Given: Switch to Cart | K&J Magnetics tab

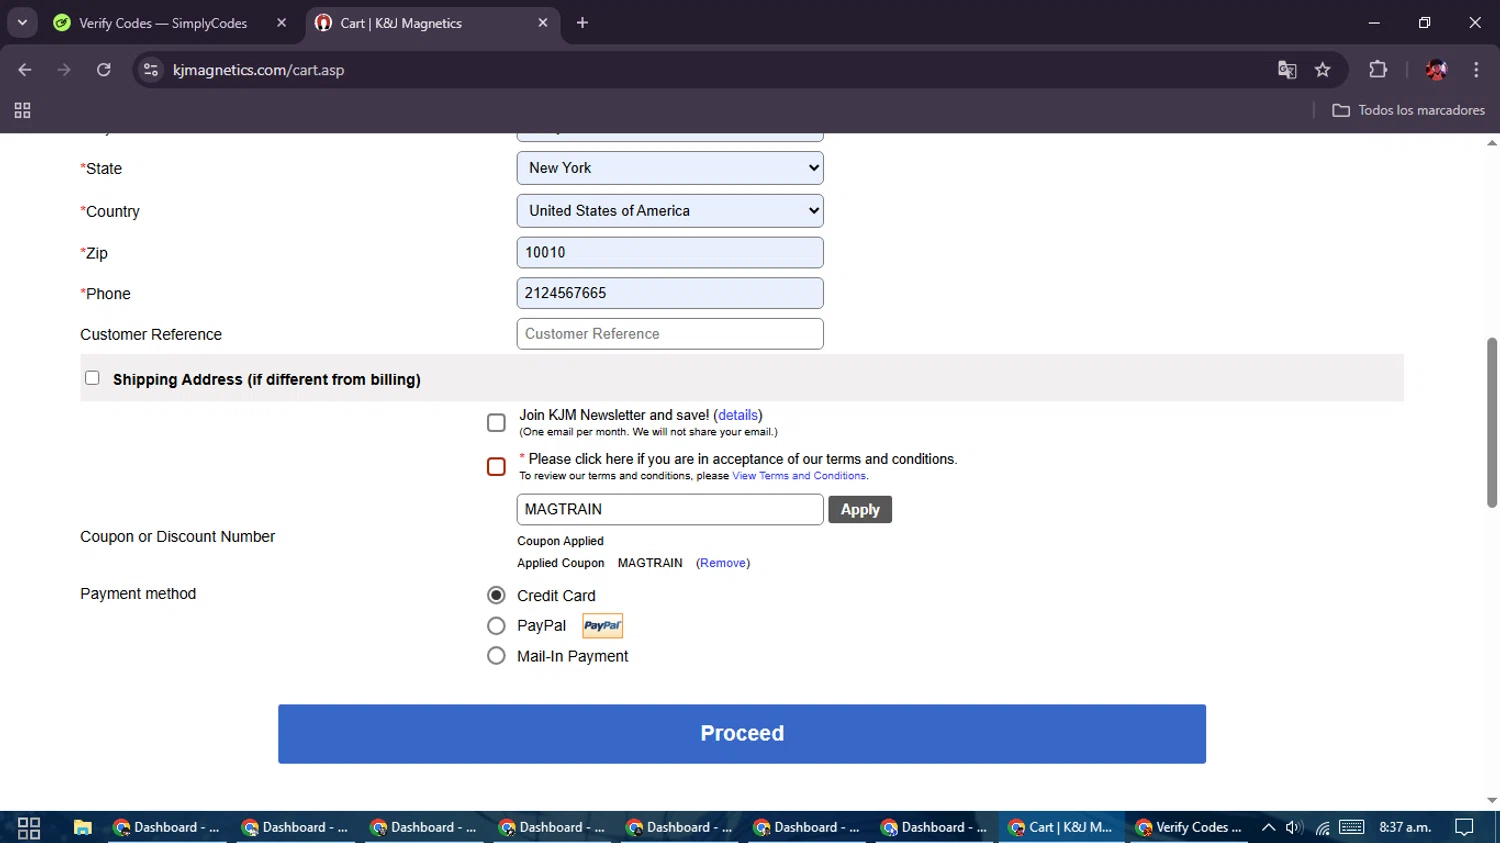Looking at the screenshot, I should (x=430, y=22).
